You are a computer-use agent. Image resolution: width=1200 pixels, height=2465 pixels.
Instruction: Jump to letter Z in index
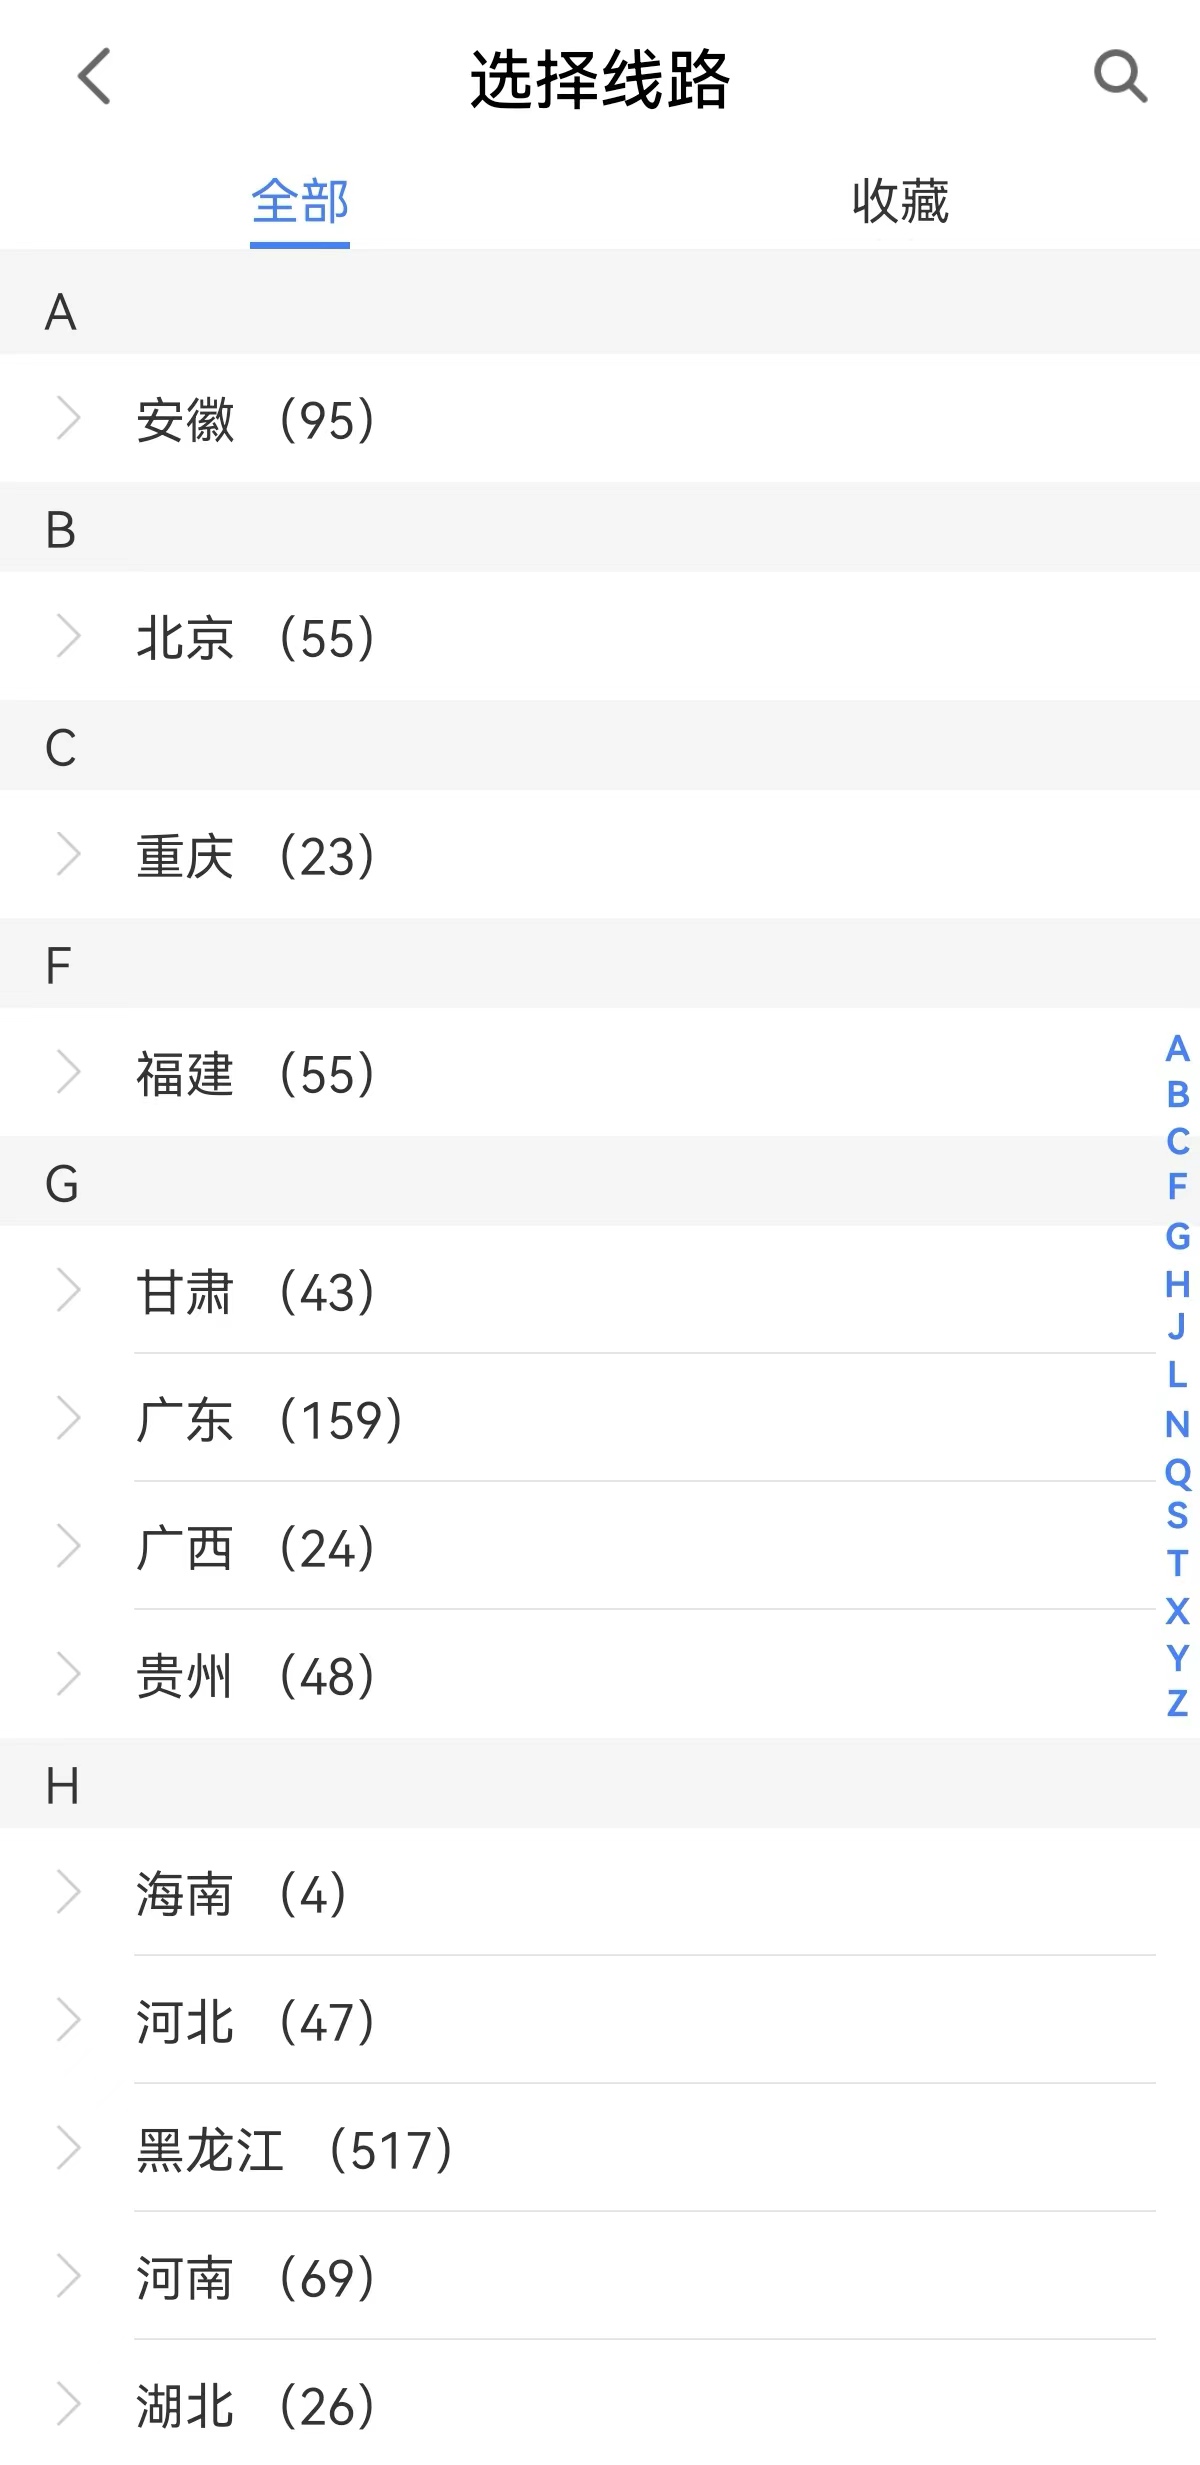point(1177,1703)
